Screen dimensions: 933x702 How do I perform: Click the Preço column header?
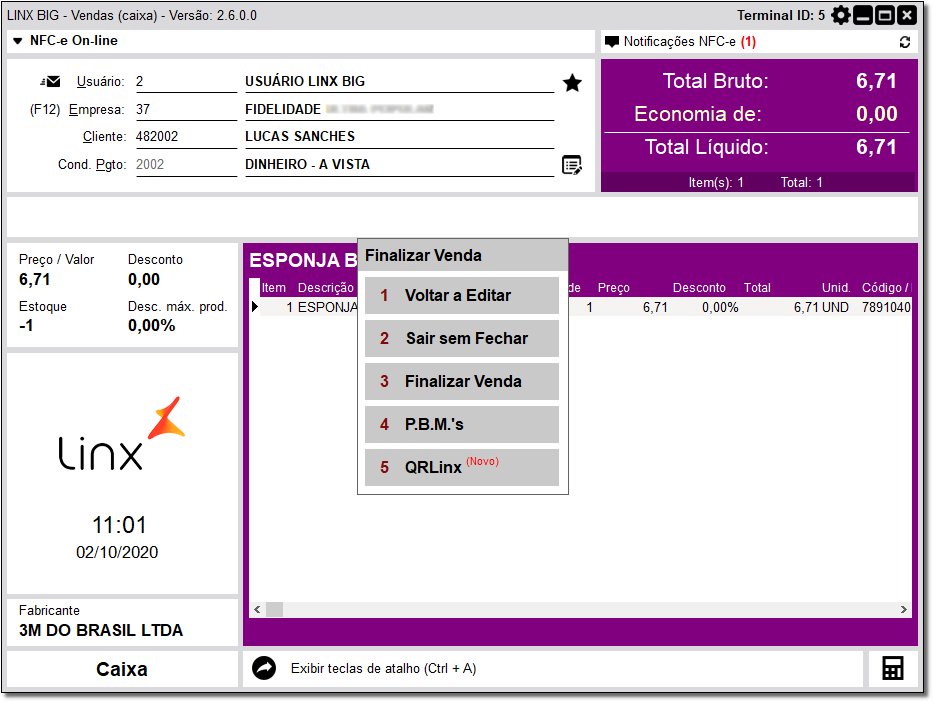tap(613, 288)
